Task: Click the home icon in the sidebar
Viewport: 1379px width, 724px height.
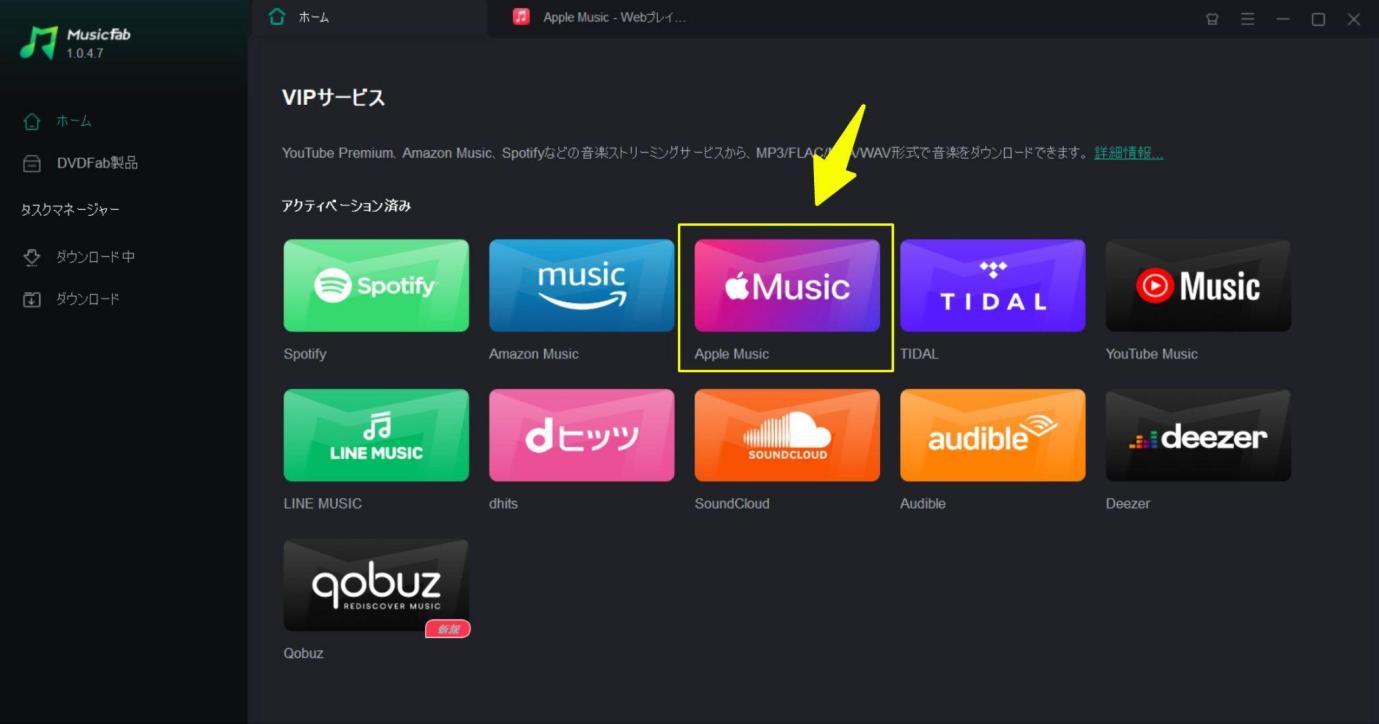Action: (x=32, y=121)
